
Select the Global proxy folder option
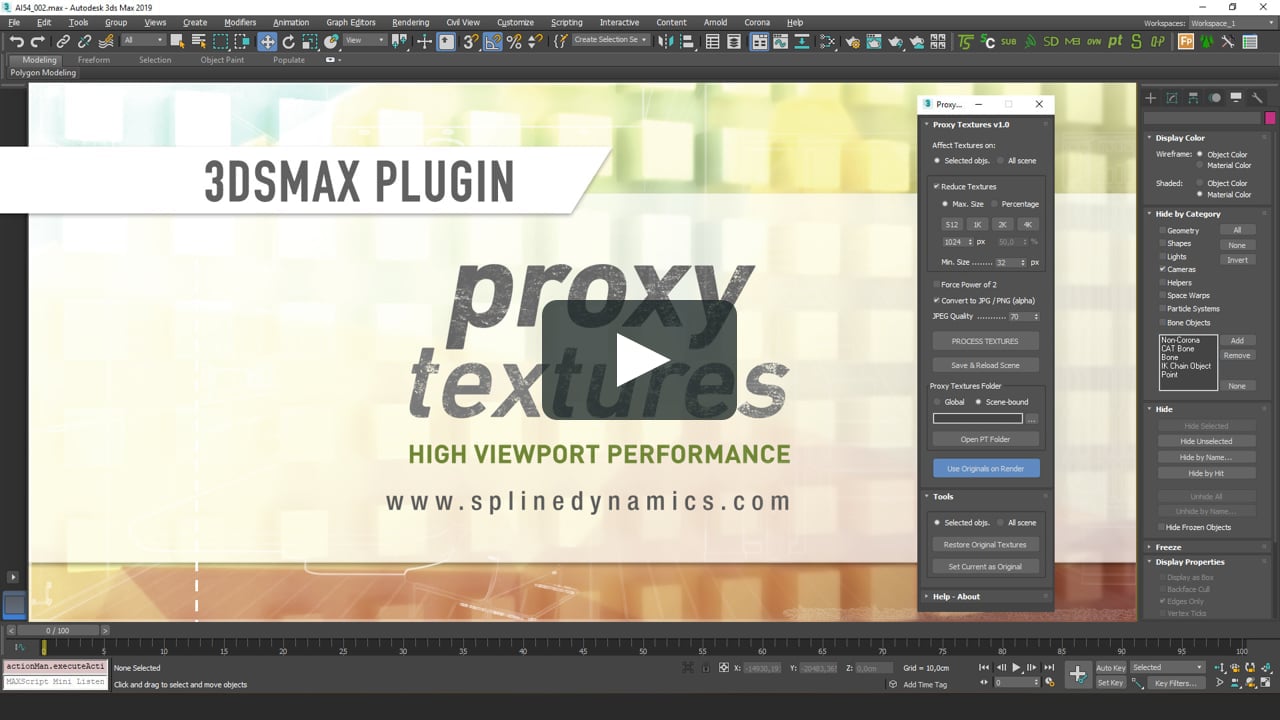[x=937, y=402]
